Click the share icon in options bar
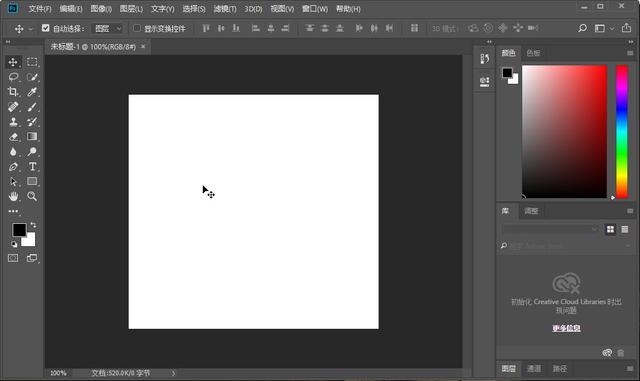 [x=626, y=28]
